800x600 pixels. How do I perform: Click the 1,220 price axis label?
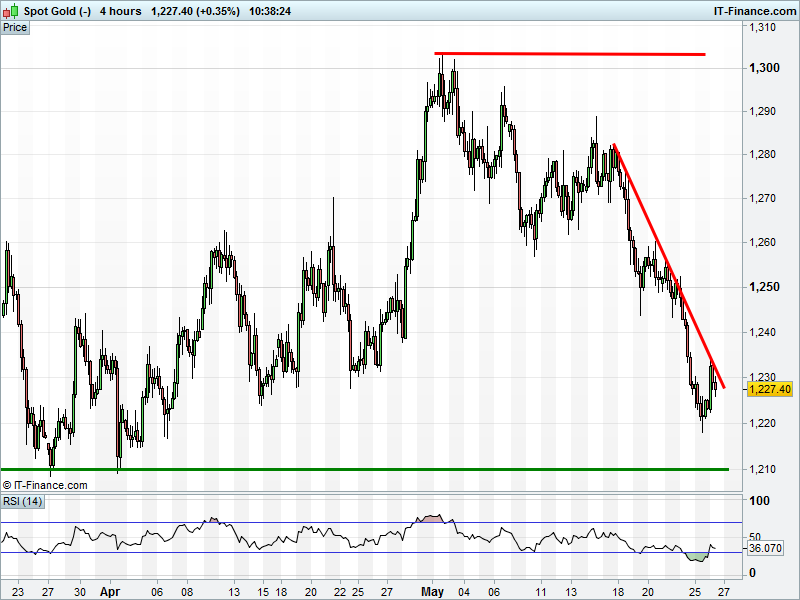762,423
